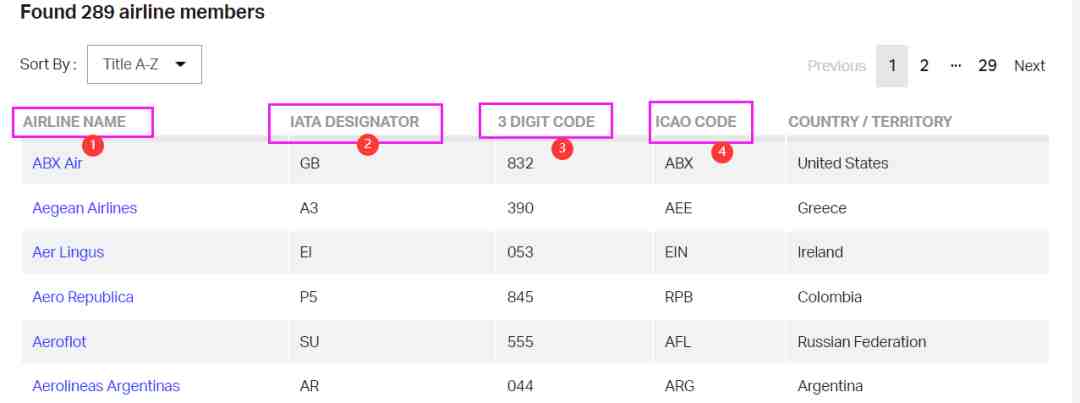Image resolution: width=1080 pixels, height=403 pixels.
Task: Open the Sort By Title A-Z dropdown
Action: [x=144, y=64]
